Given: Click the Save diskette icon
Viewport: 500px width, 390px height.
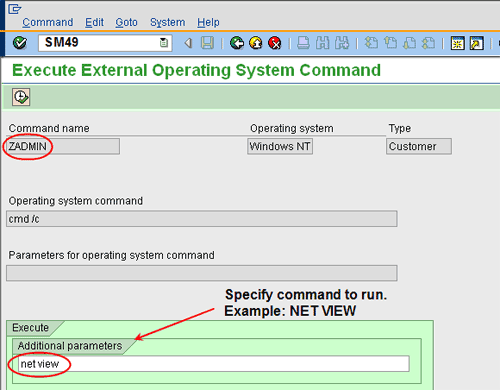Looking at the screenshot, I should (x=207, y=43).
